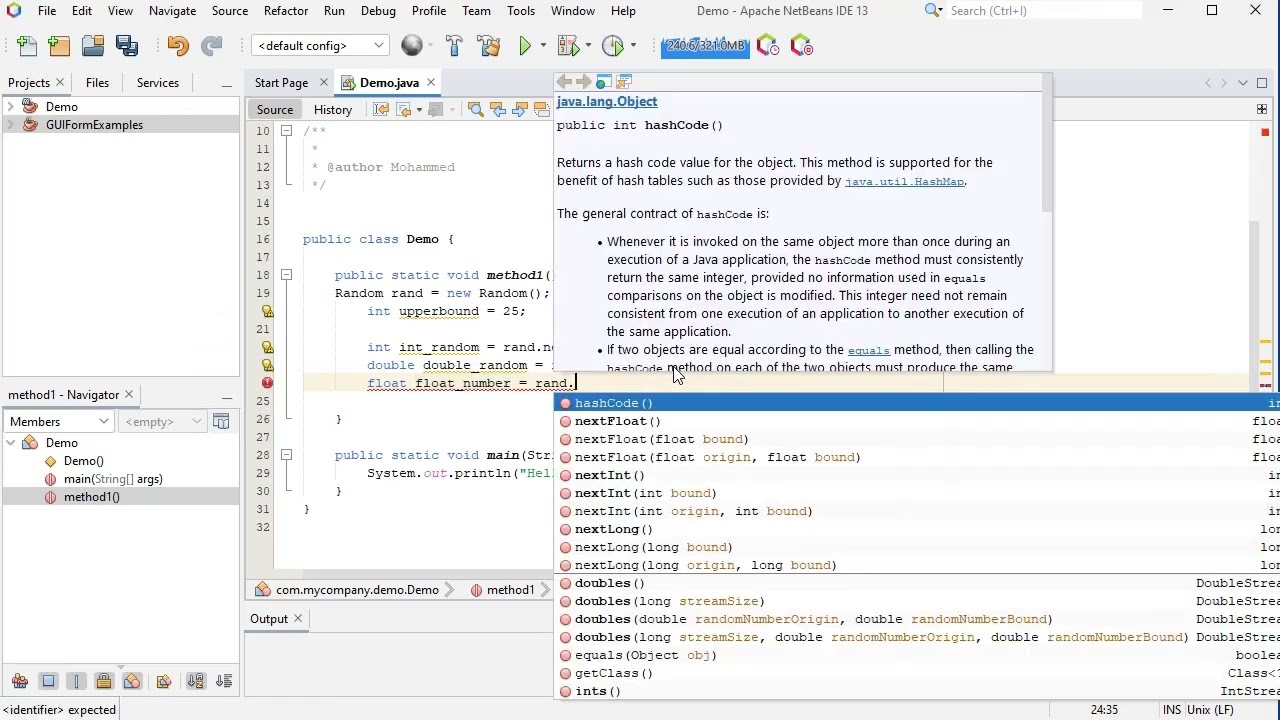Screen dimensions: 1280x720
Task: Click the Last Edit icon in editor toolbar
Action: [x=381, y=110]
